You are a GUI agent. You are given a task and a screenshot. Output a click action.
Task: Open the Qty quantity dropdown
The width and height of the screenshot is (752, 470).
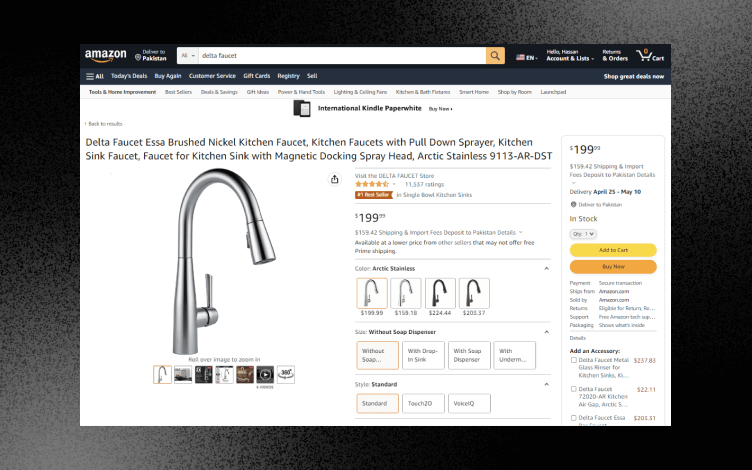[x=583, y=234]
